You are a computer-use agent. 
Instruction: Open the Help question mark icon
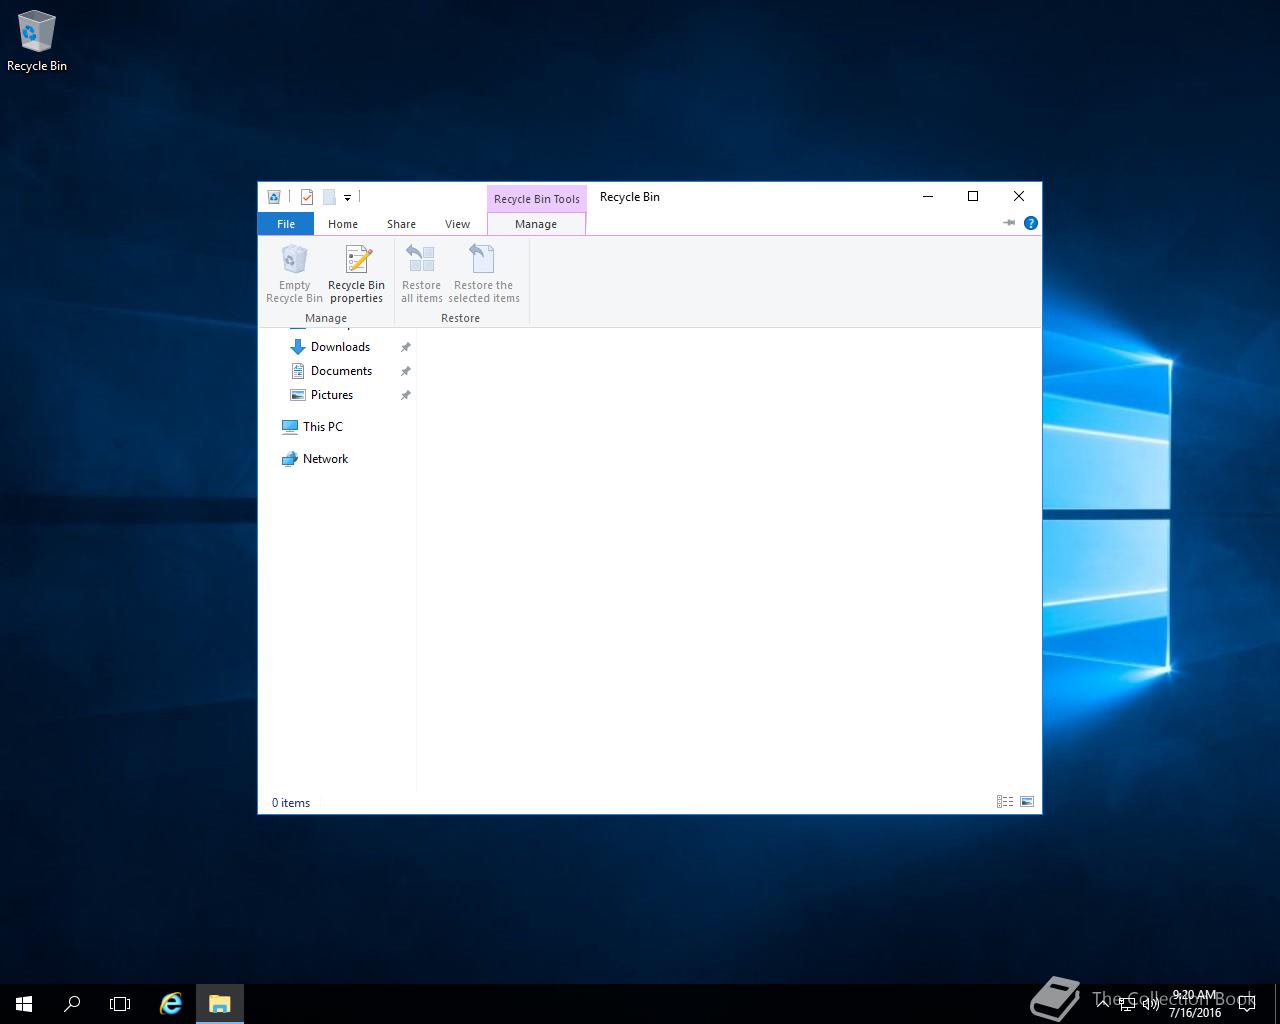coord(1030,223)
